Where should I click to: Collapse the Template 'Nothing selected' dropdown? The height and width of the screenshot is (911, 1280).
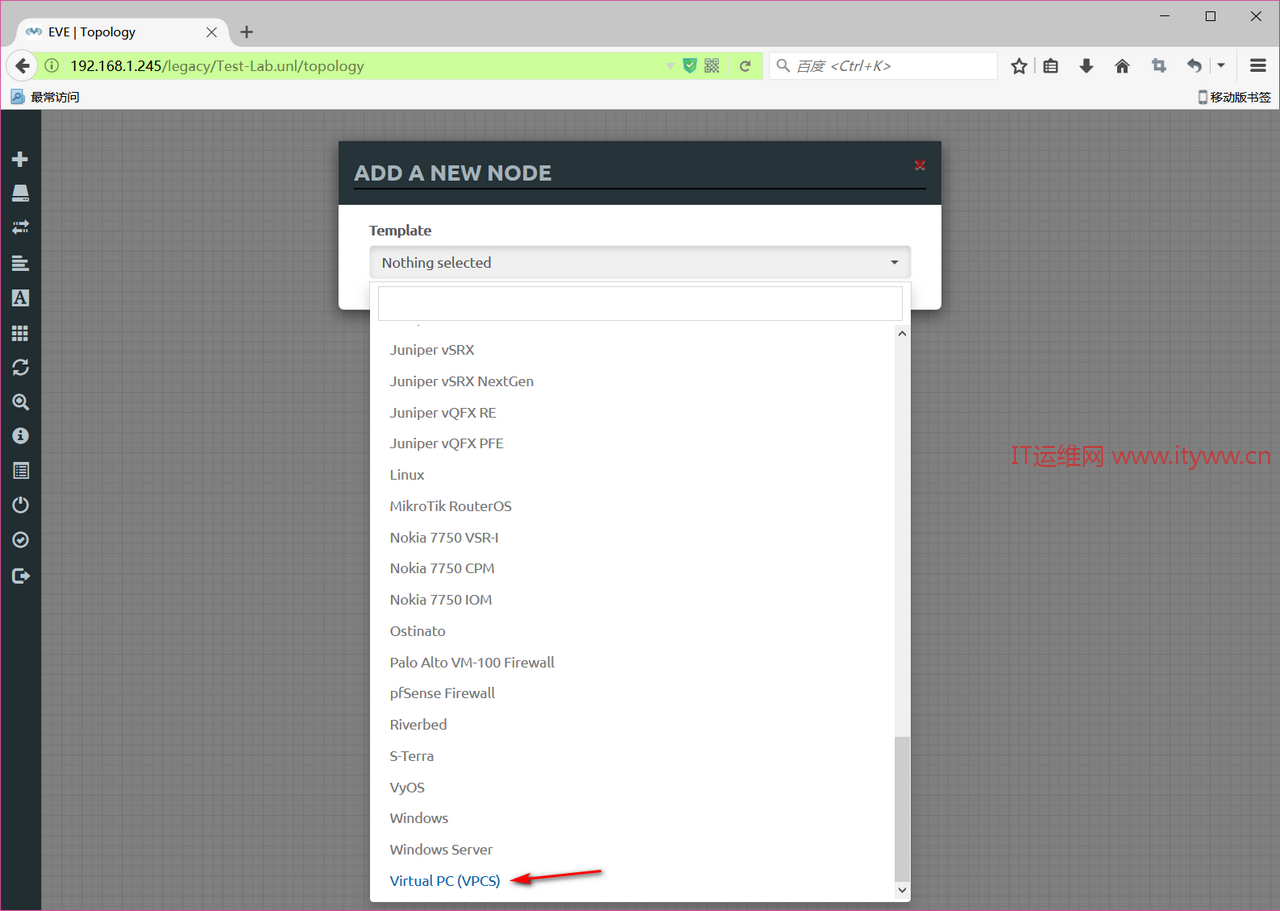click(x=640, y=262)
